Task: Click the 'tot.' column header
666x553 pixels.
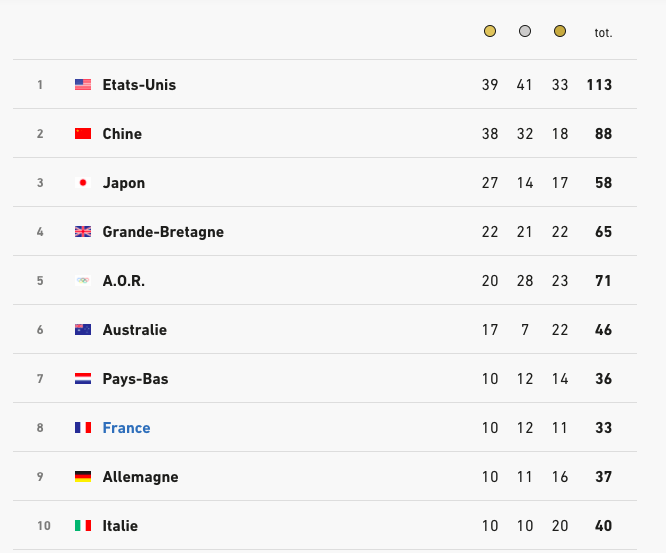Action: point(603,33)
